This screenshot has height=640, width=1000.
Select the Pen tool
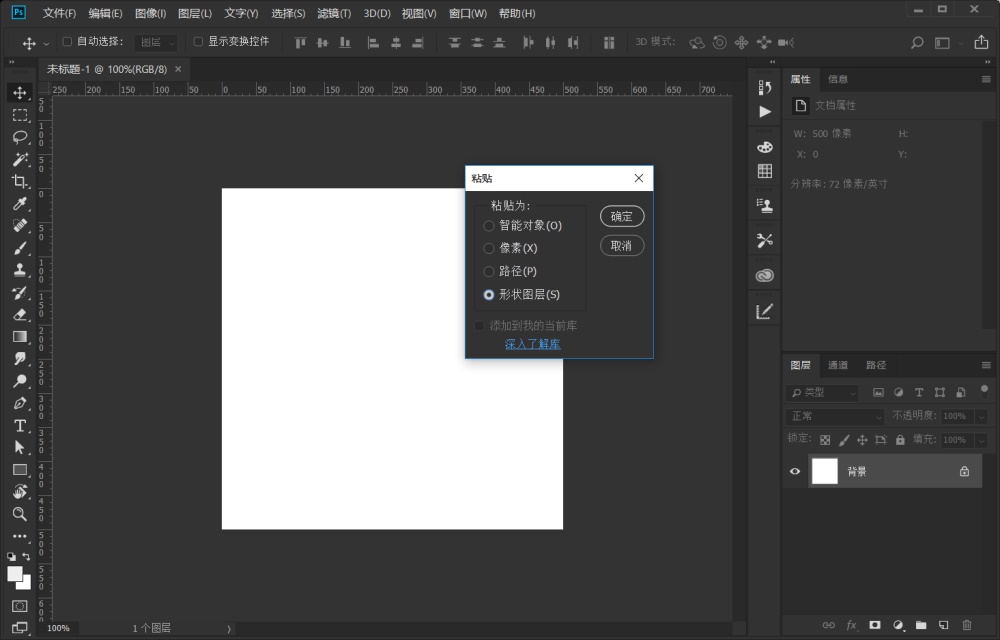click(19, 404)
